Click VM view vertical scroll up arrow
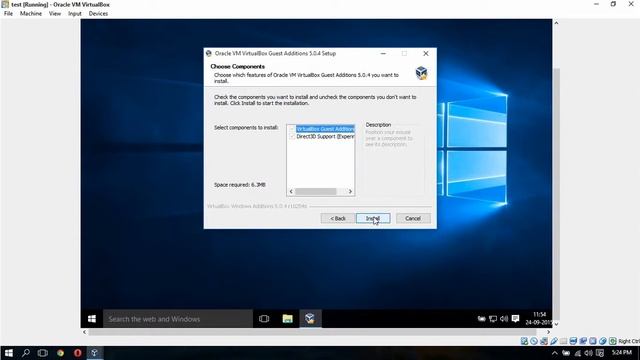 (x=556, y=23)
